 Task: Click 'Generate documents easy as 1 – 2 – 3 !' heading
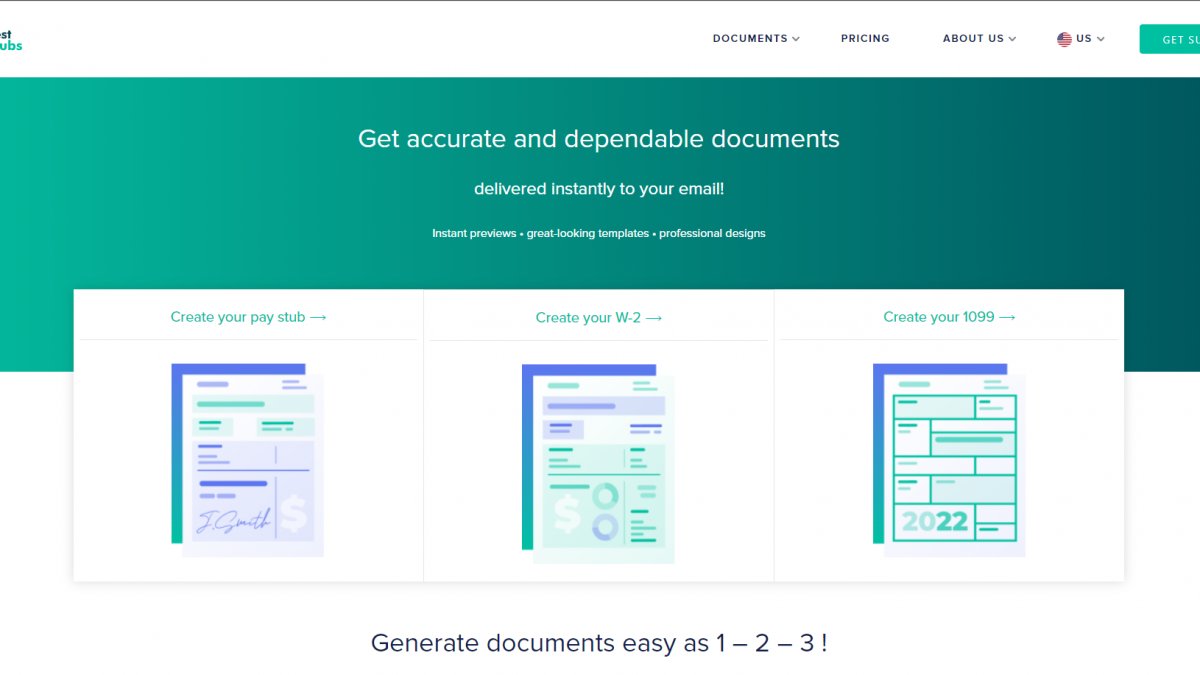599,643
